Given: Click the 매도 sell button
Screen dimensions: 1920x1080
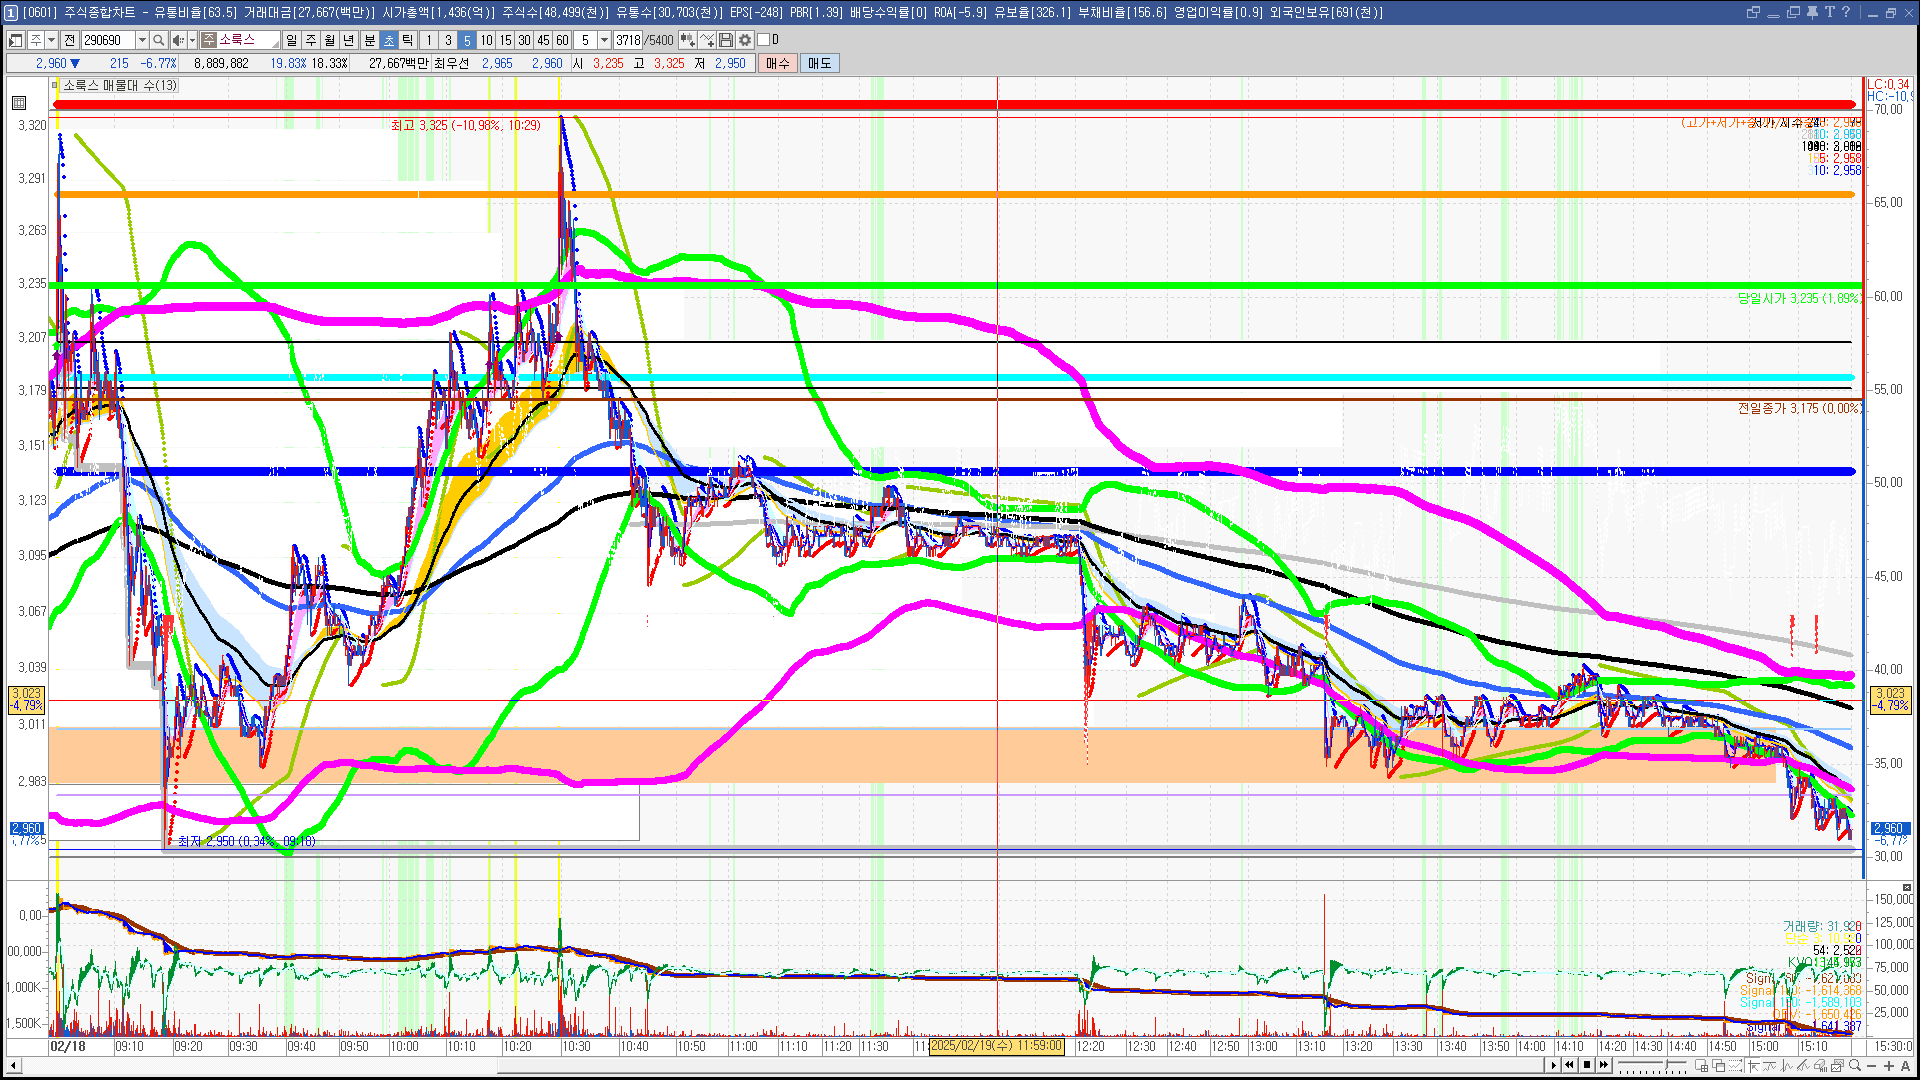Looking at the screenshot, I should [820, 63].
